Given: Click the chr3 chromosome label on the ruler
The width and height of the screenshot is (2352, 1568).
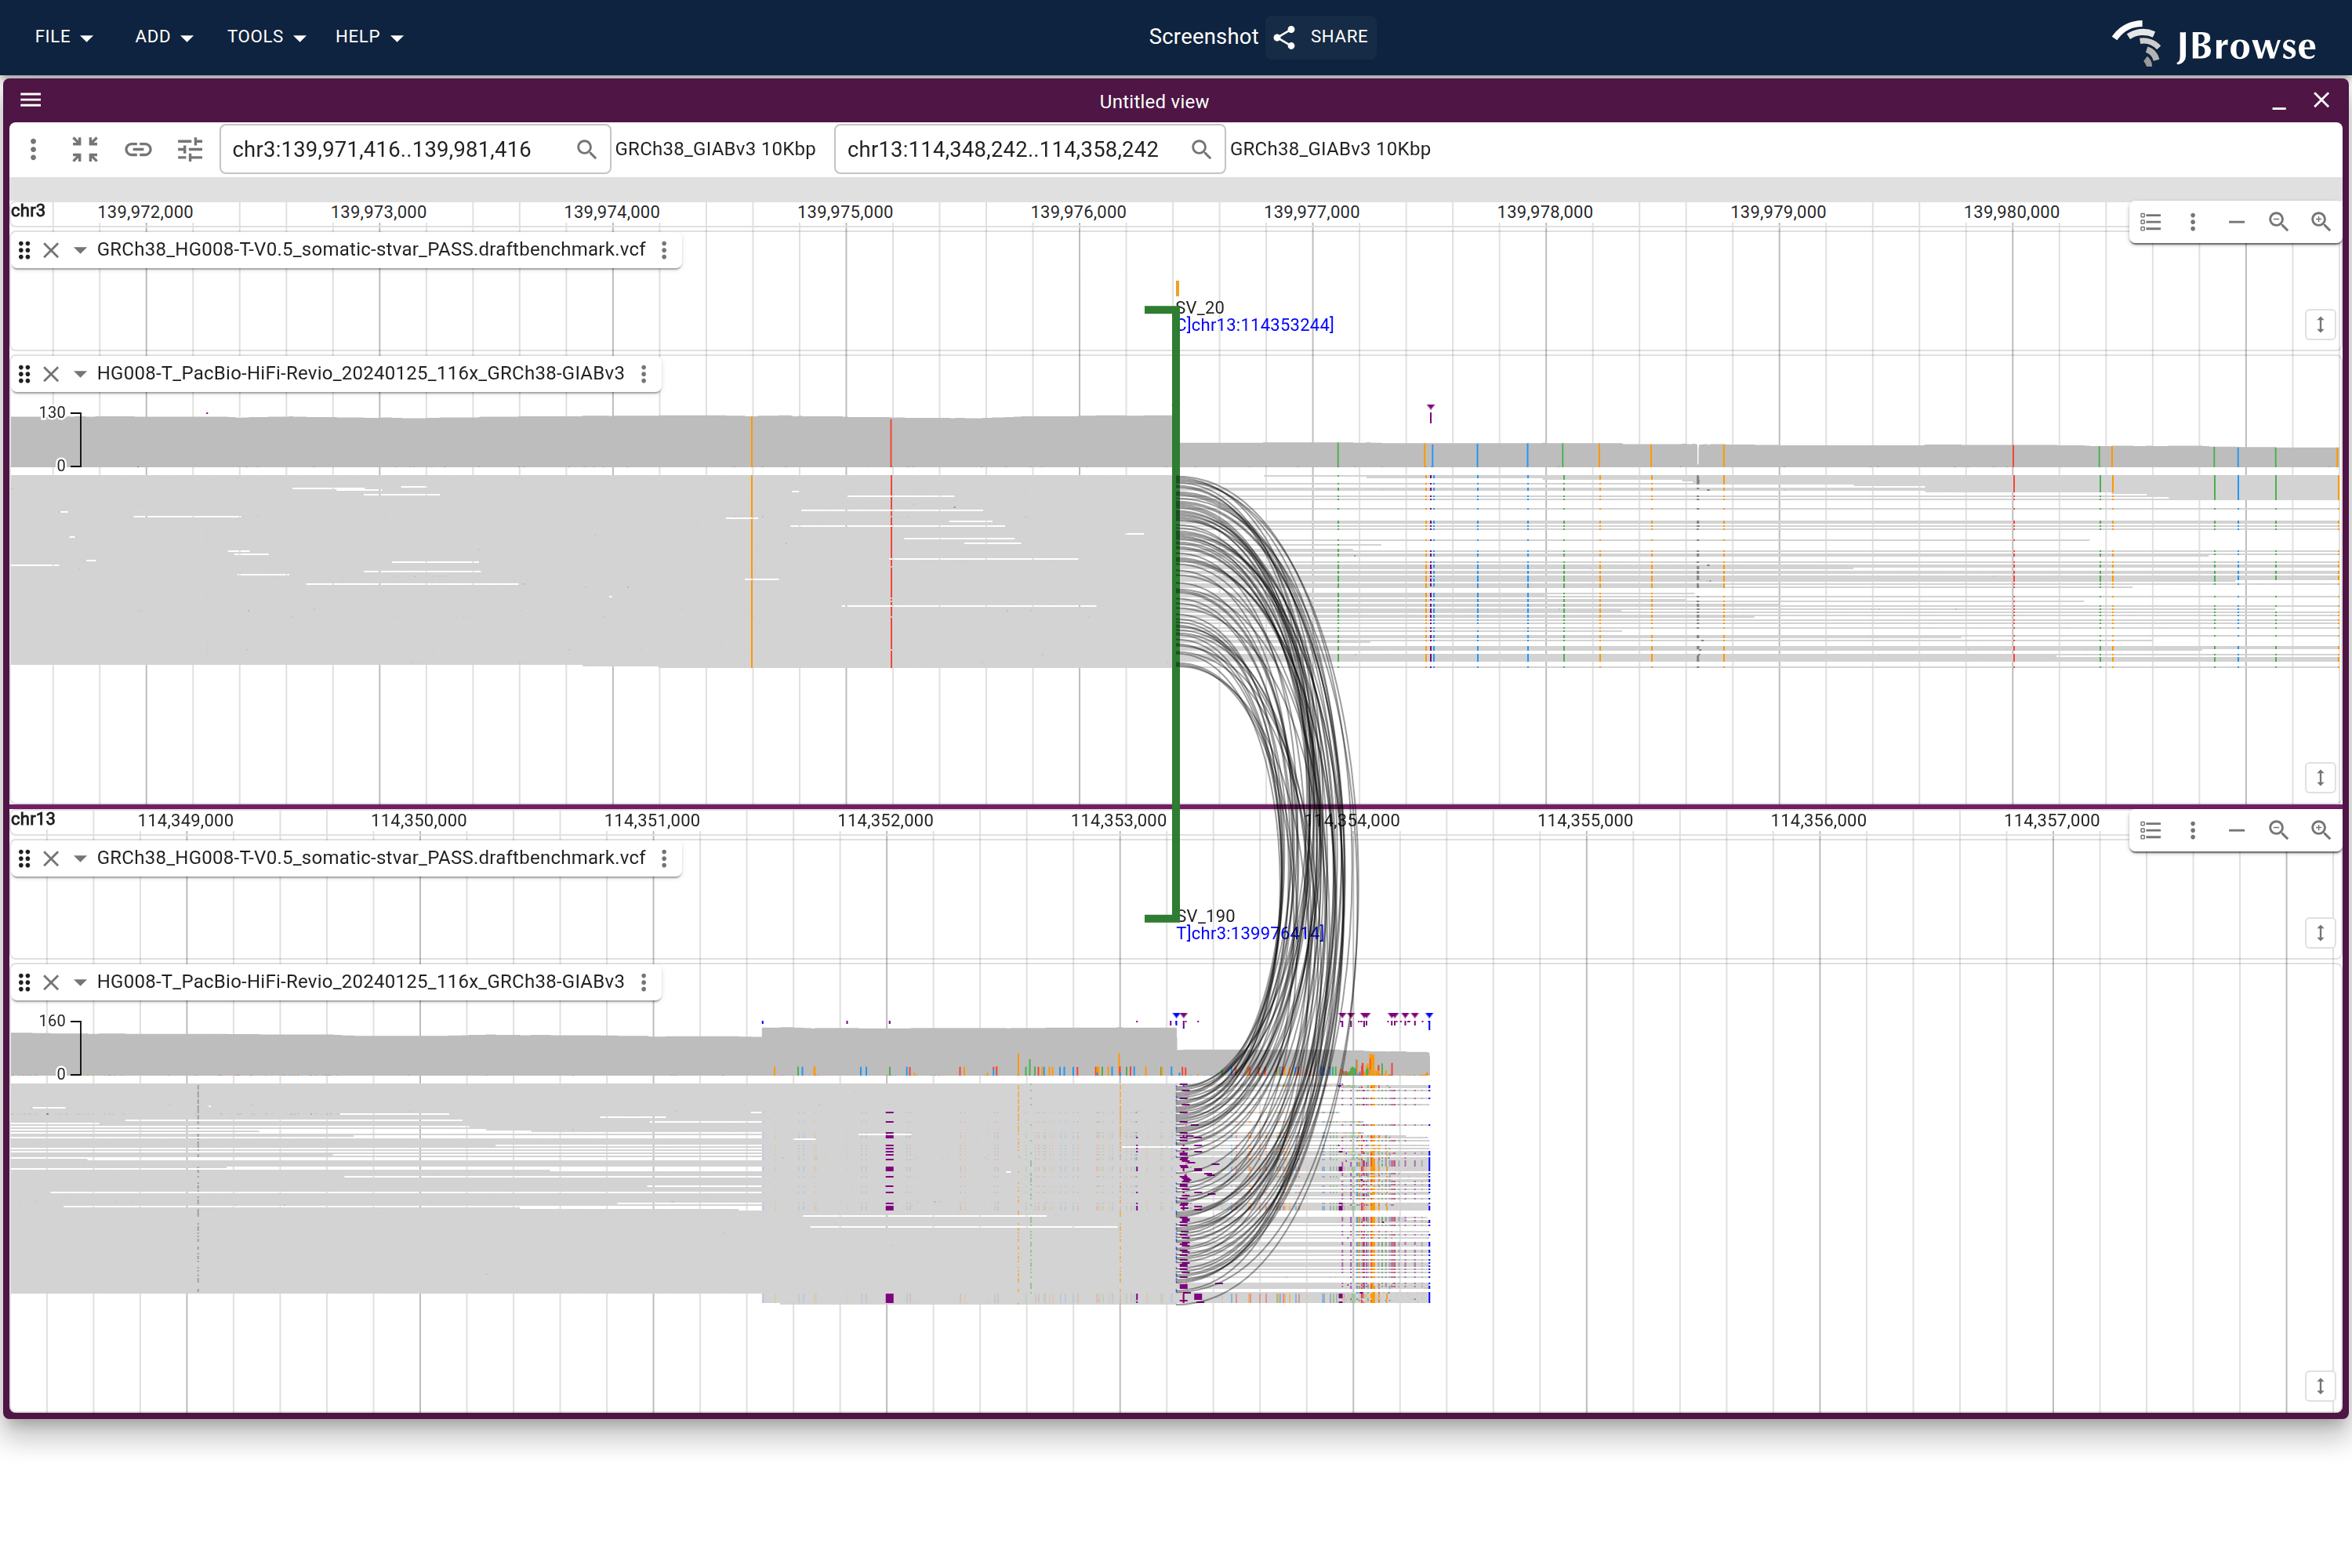Looking at the screenshot, I should coord(28,211).
